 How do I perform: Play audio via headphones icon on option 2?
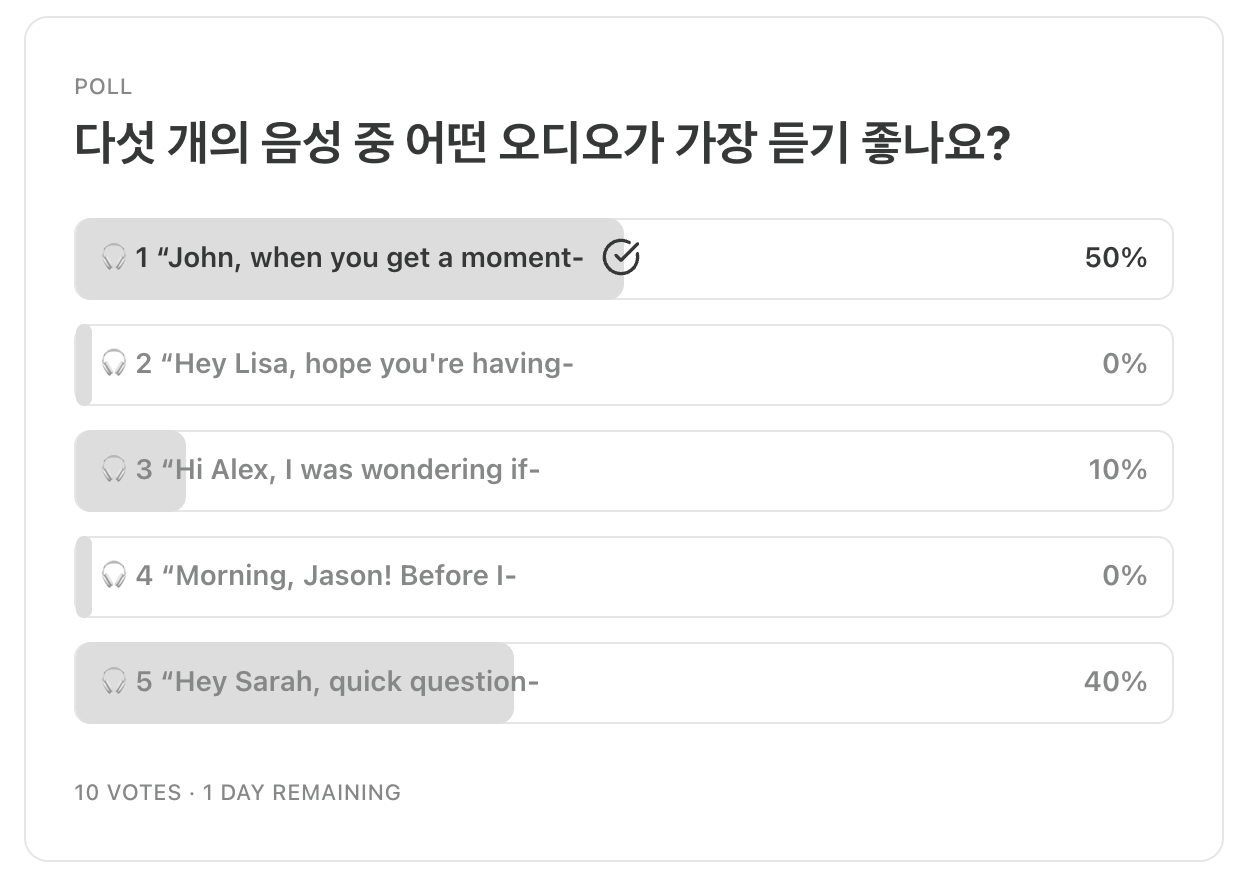[114, 364]
